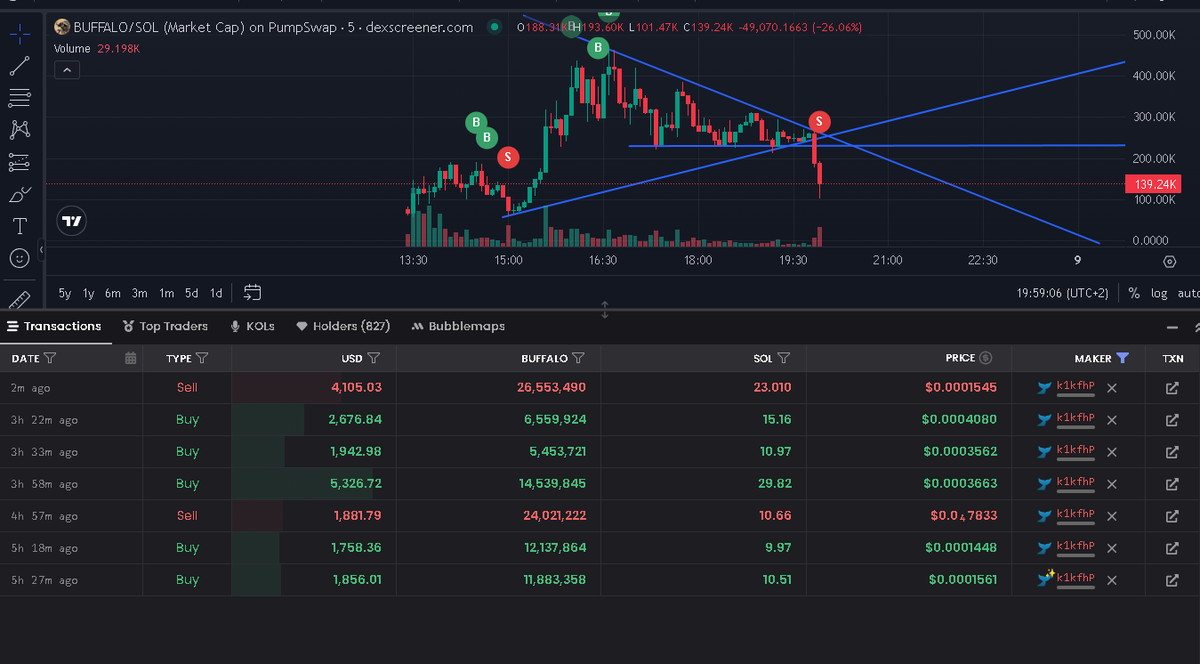
Task: Select the chart/table pane resize handle
Action: [604, 310]
